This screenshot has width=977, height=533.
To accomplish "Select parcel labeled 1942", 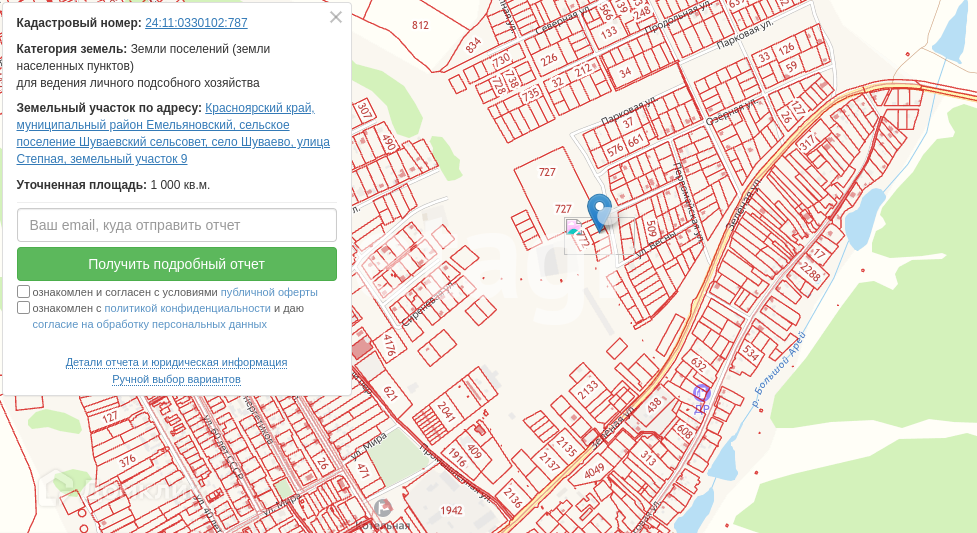I will (x=451, y=511).
